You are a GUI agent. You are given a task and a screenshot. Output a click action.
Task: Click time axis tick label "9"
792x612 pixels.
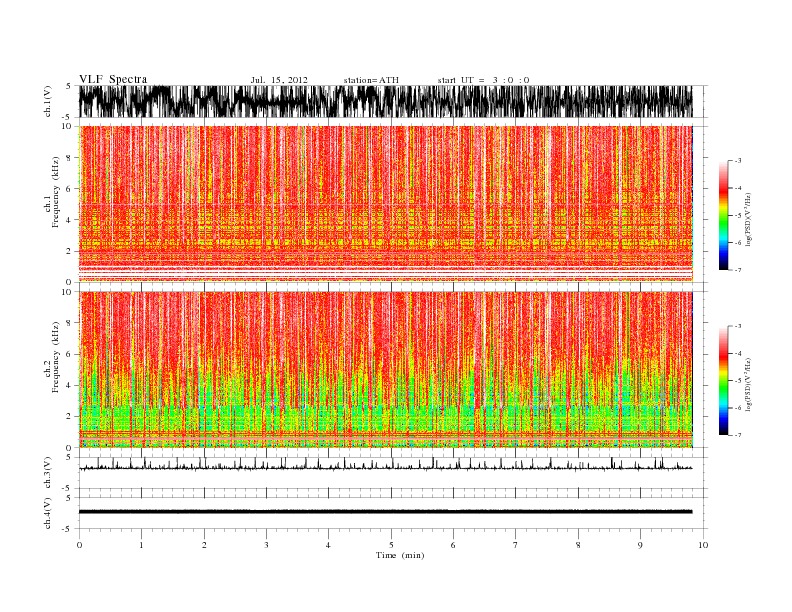coord(640,545)
